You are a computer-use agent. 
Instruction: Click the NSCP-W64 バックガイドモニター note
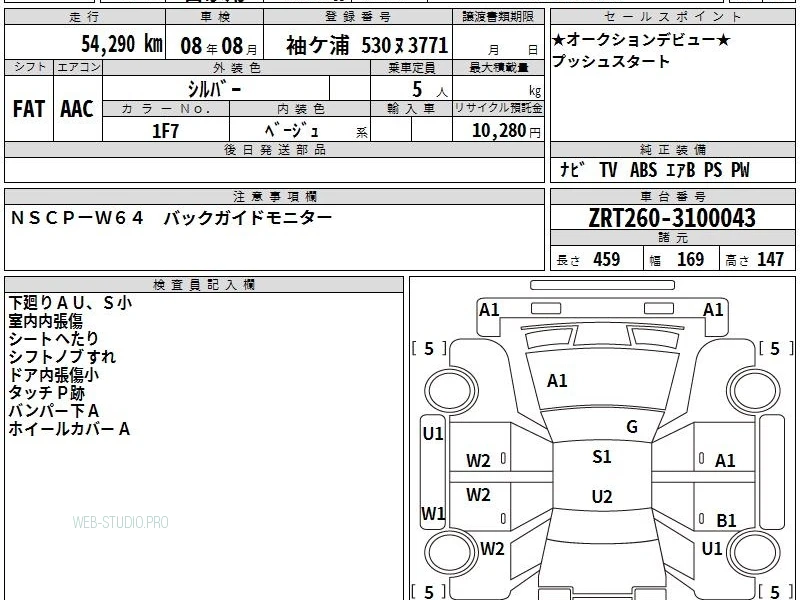pyautogui.click(x=171, y=218)
